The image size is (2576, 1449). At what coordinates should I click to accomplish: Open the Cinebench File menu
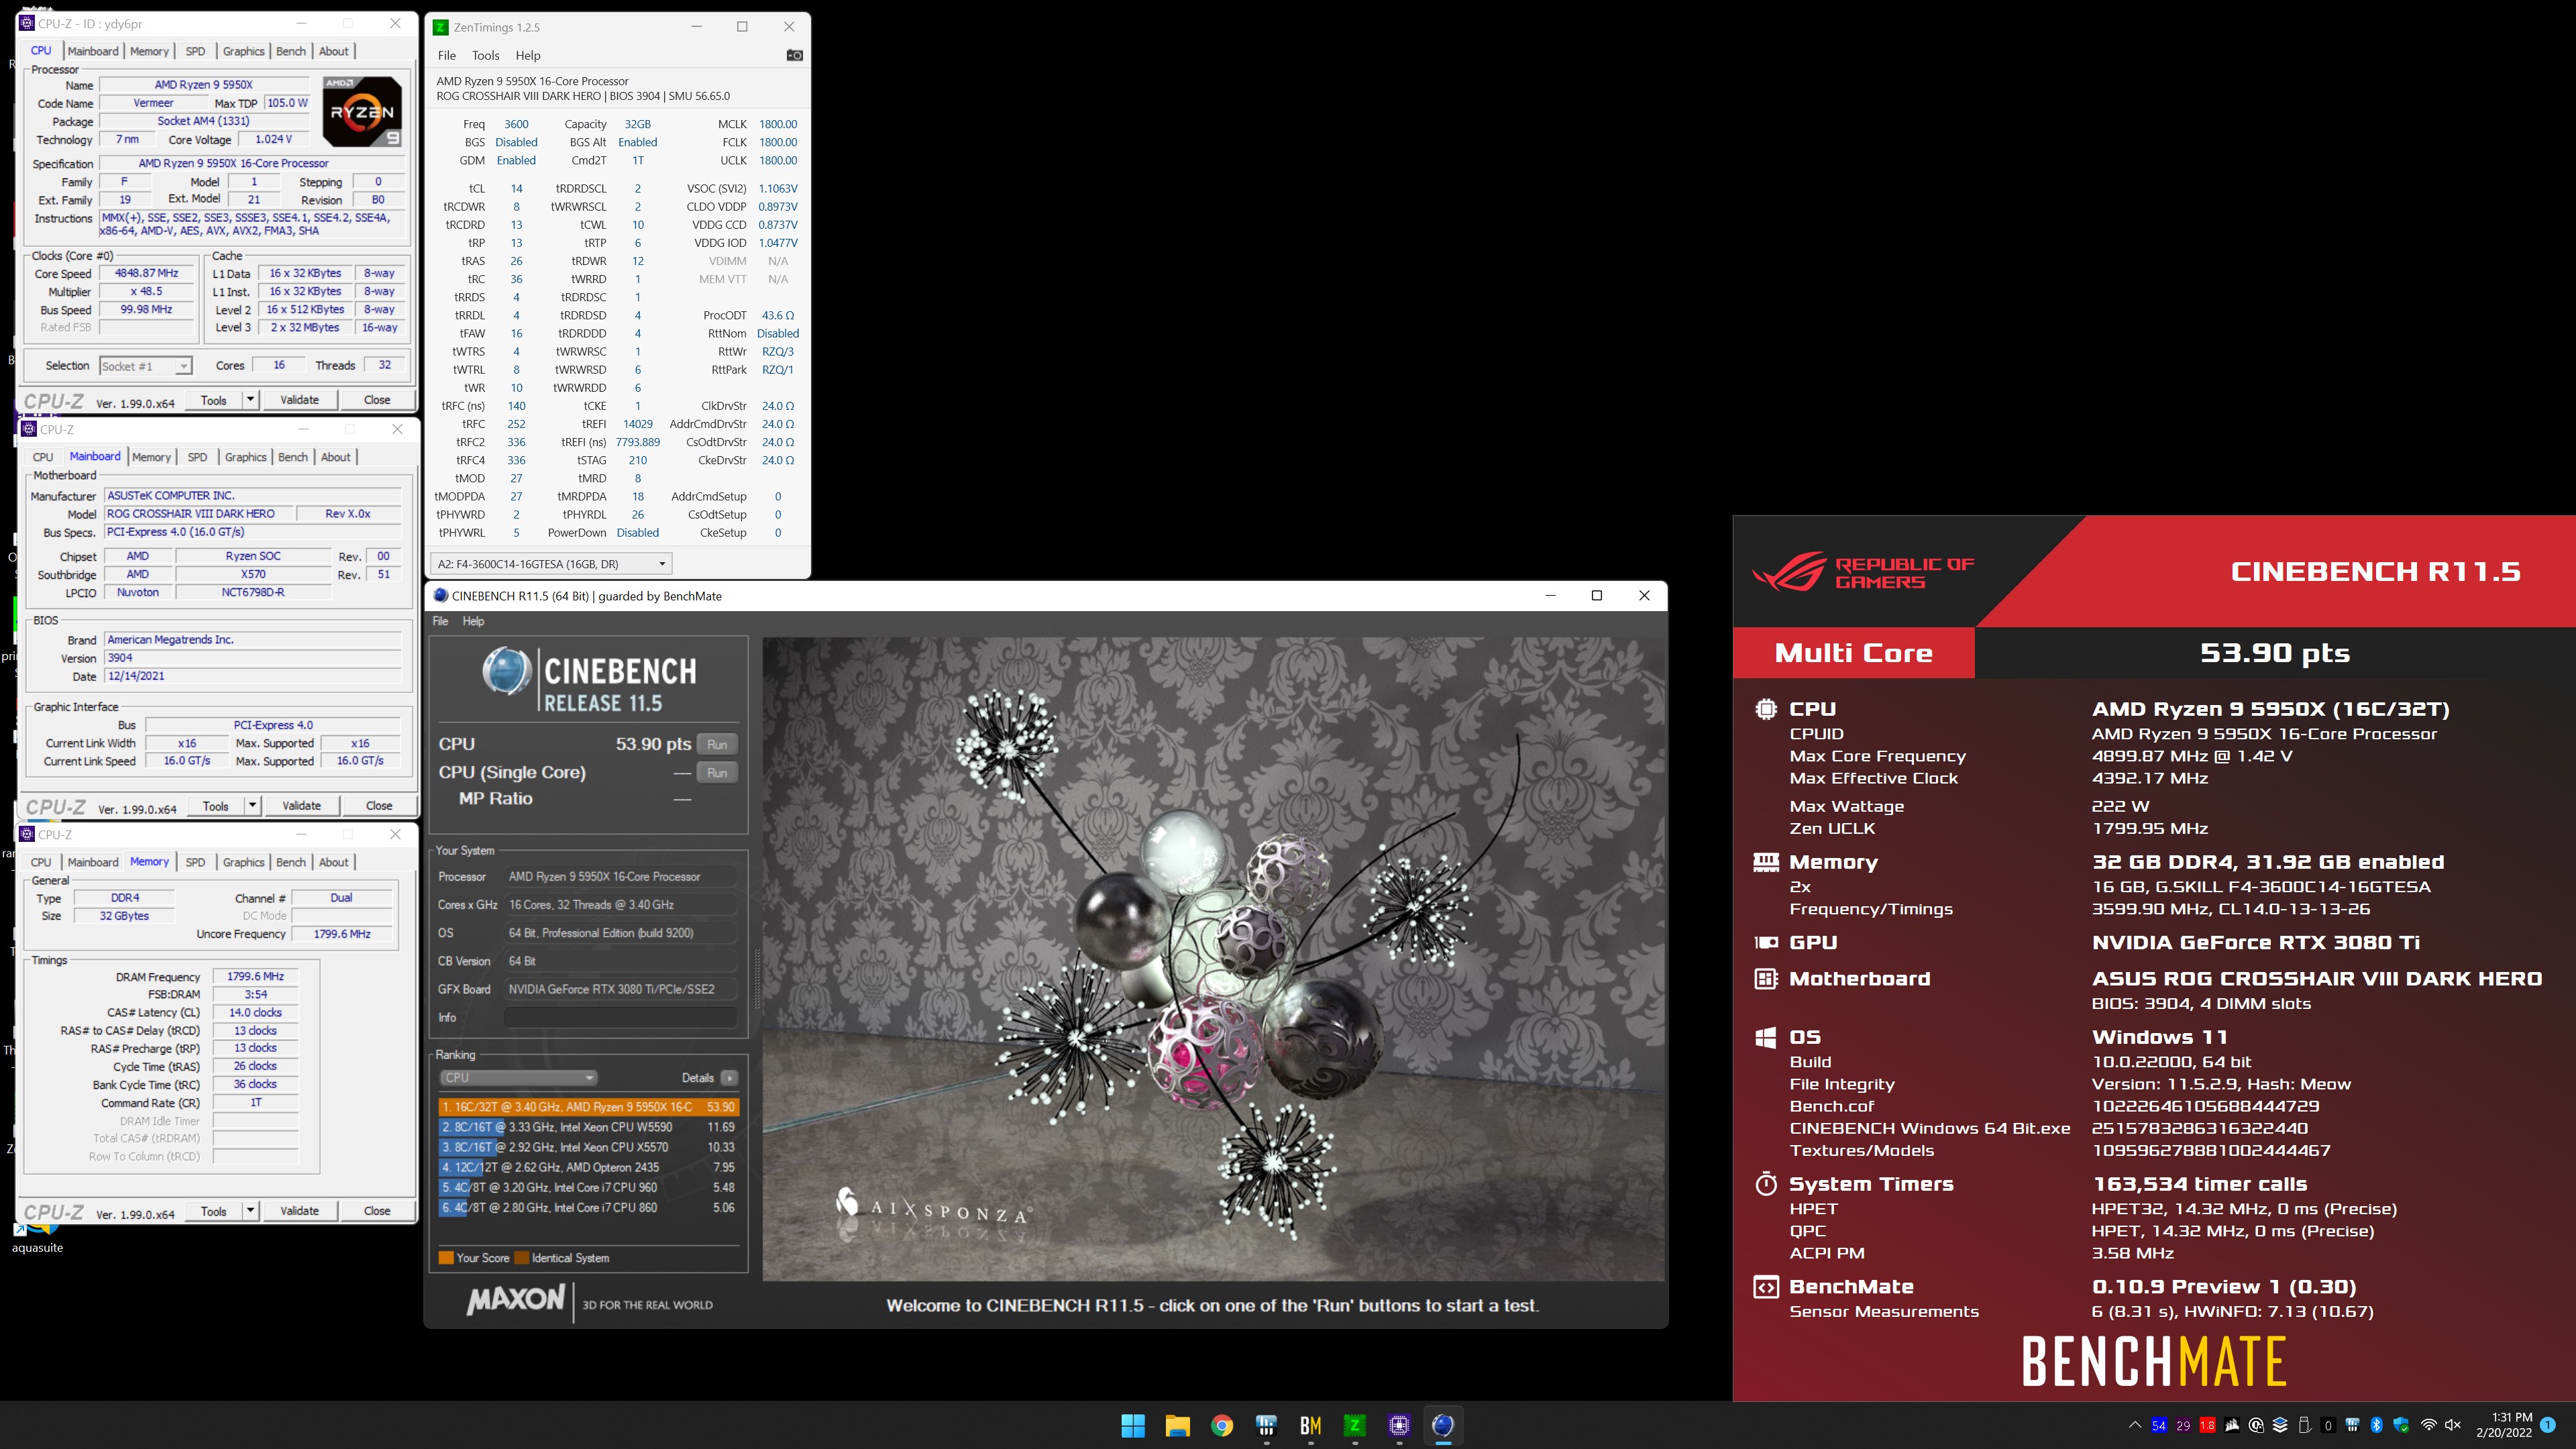coord(440,621)
